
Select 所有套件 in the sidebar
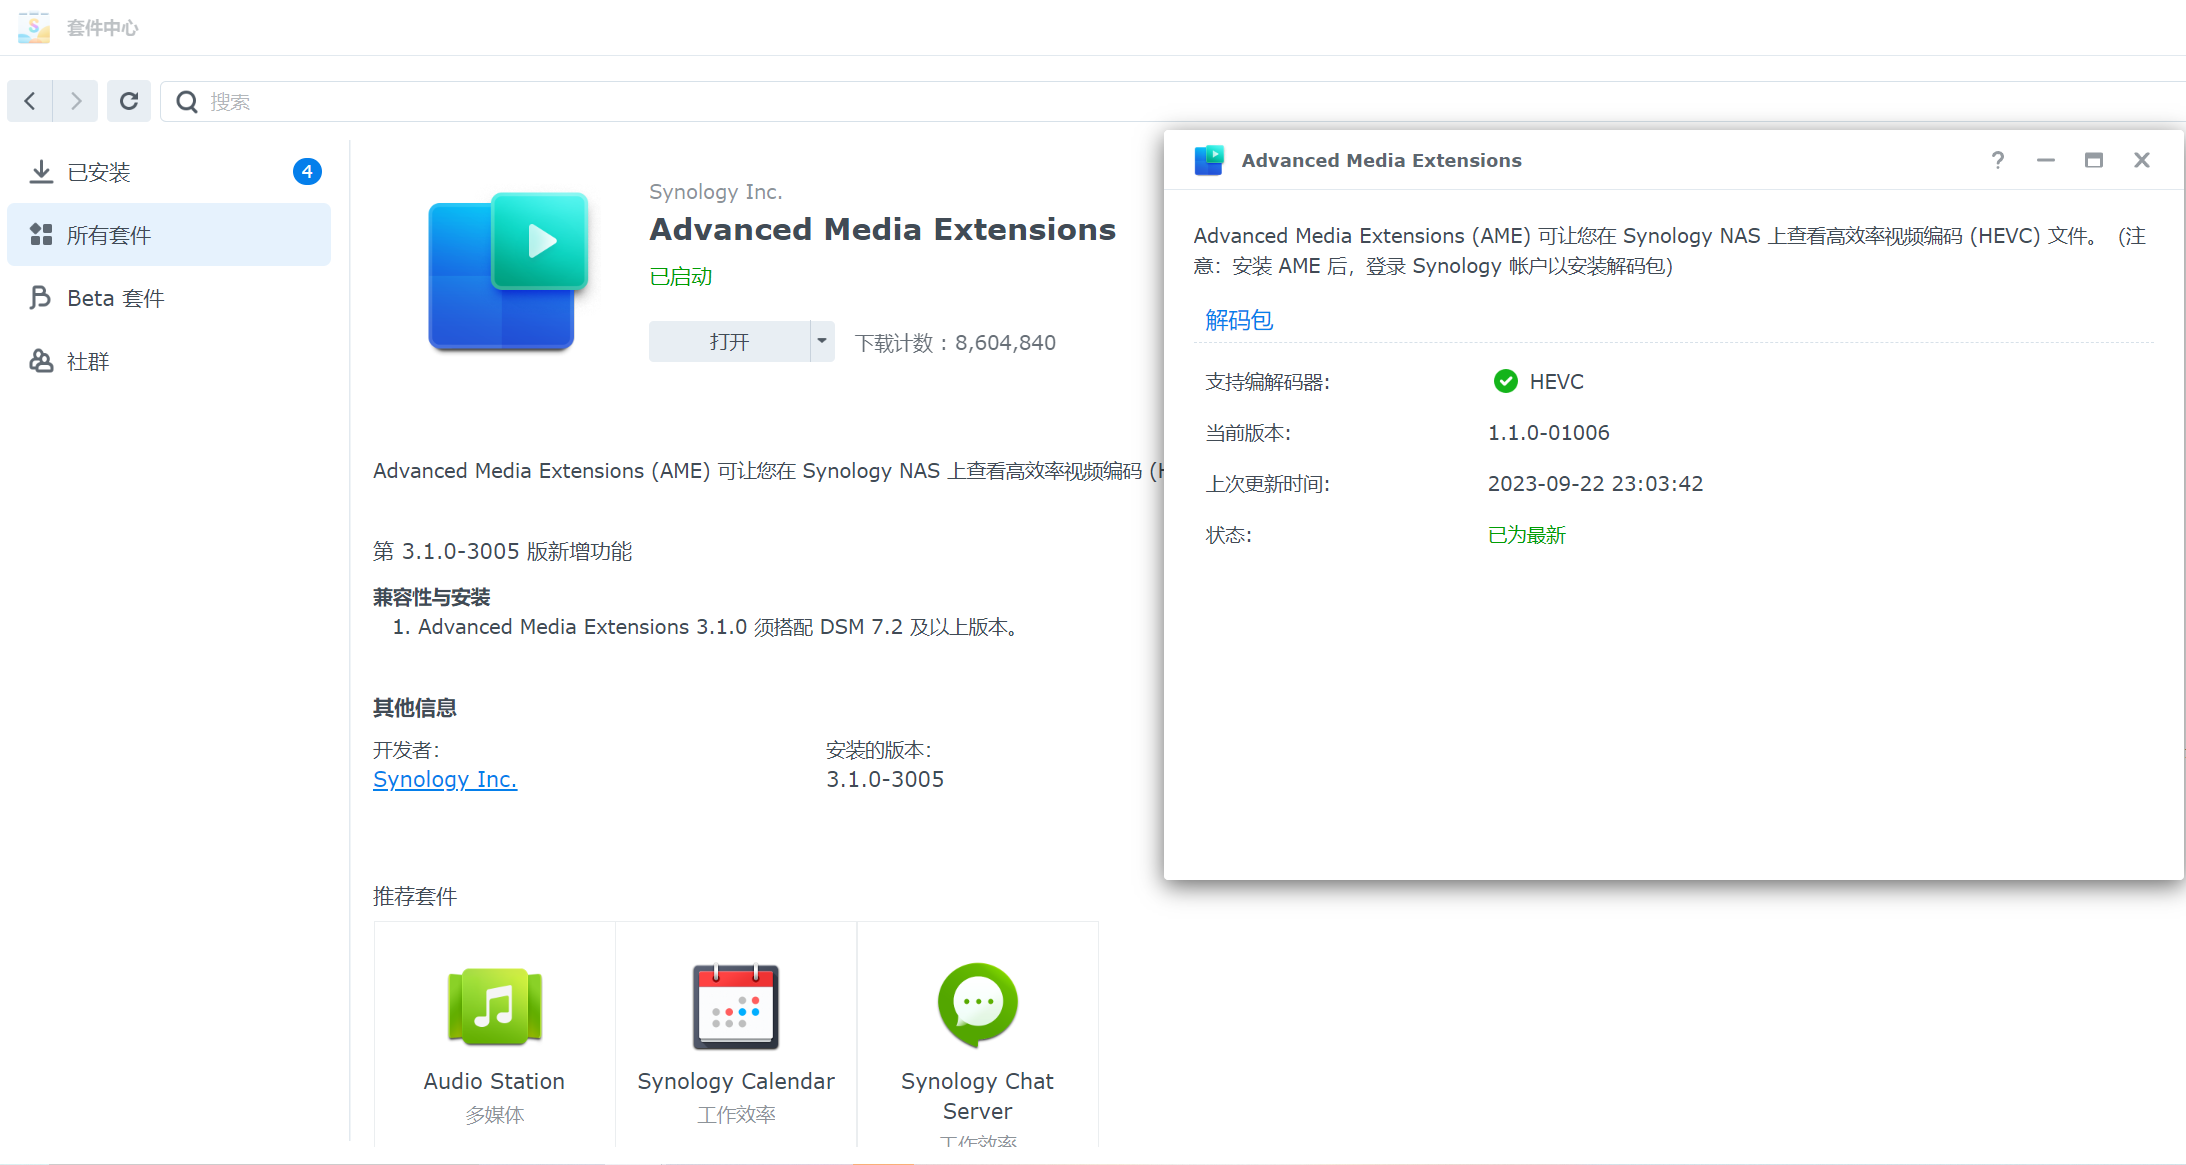[169, 235]
